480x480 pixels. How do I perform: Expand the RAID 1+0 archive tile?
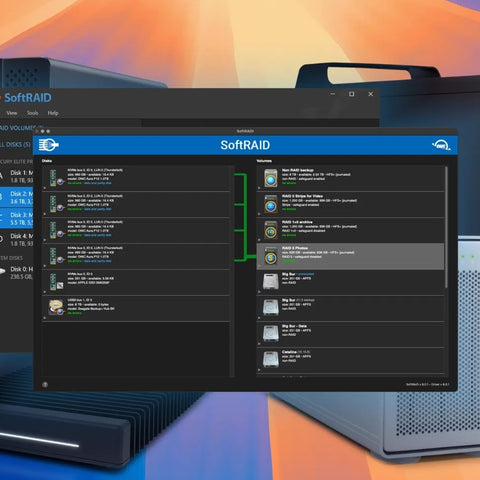(259, 240)
